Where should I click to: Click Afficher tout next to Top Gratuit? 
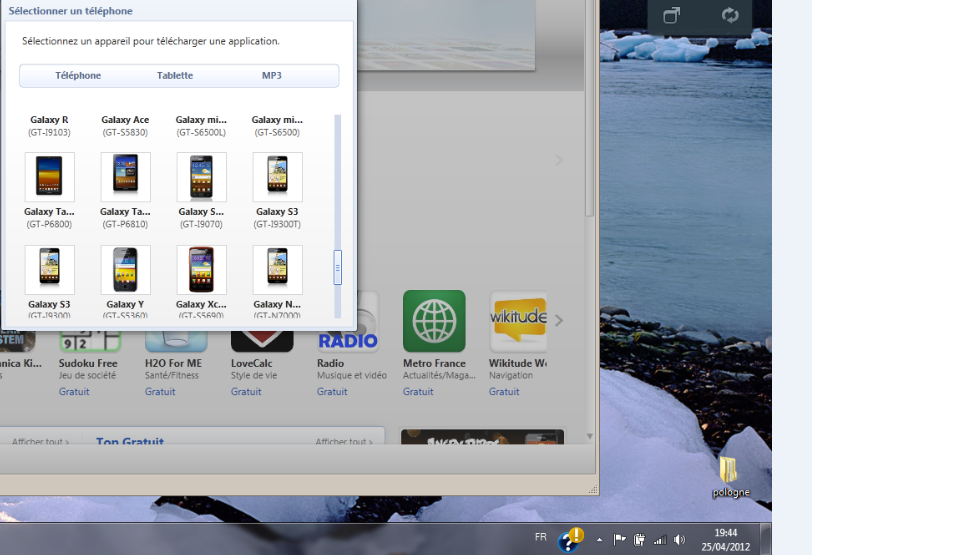pyautogui.click(x=343, y=441)
